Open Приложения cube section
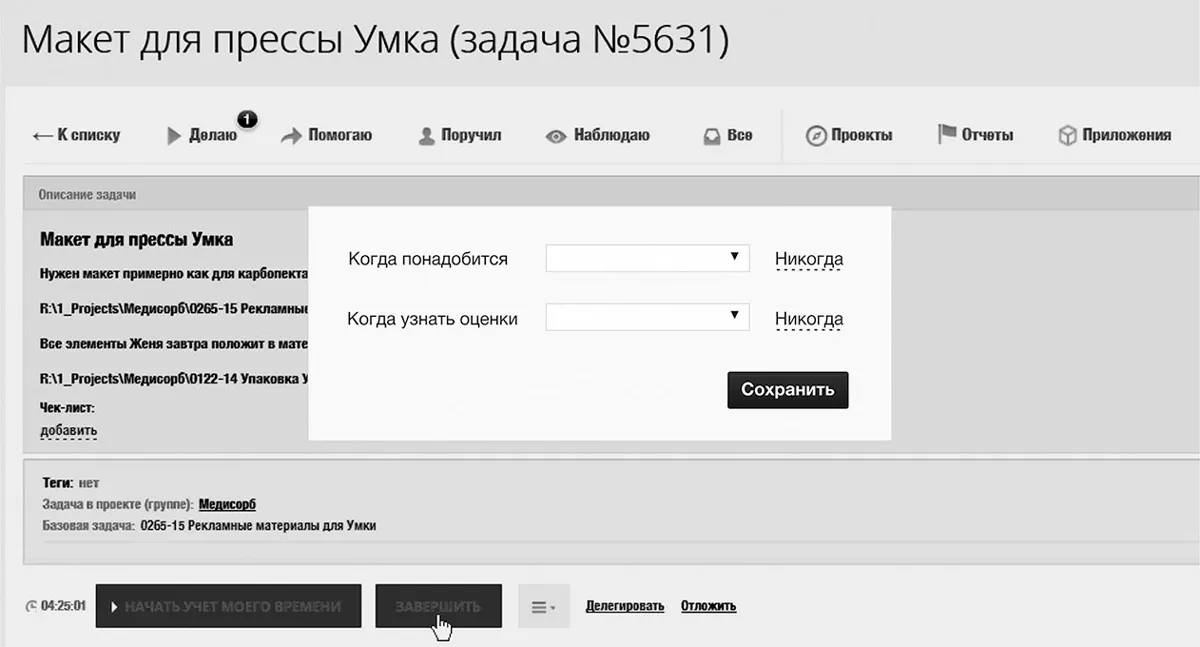1200x647 pixels. pyautogui.click(x=1114, y=135)
